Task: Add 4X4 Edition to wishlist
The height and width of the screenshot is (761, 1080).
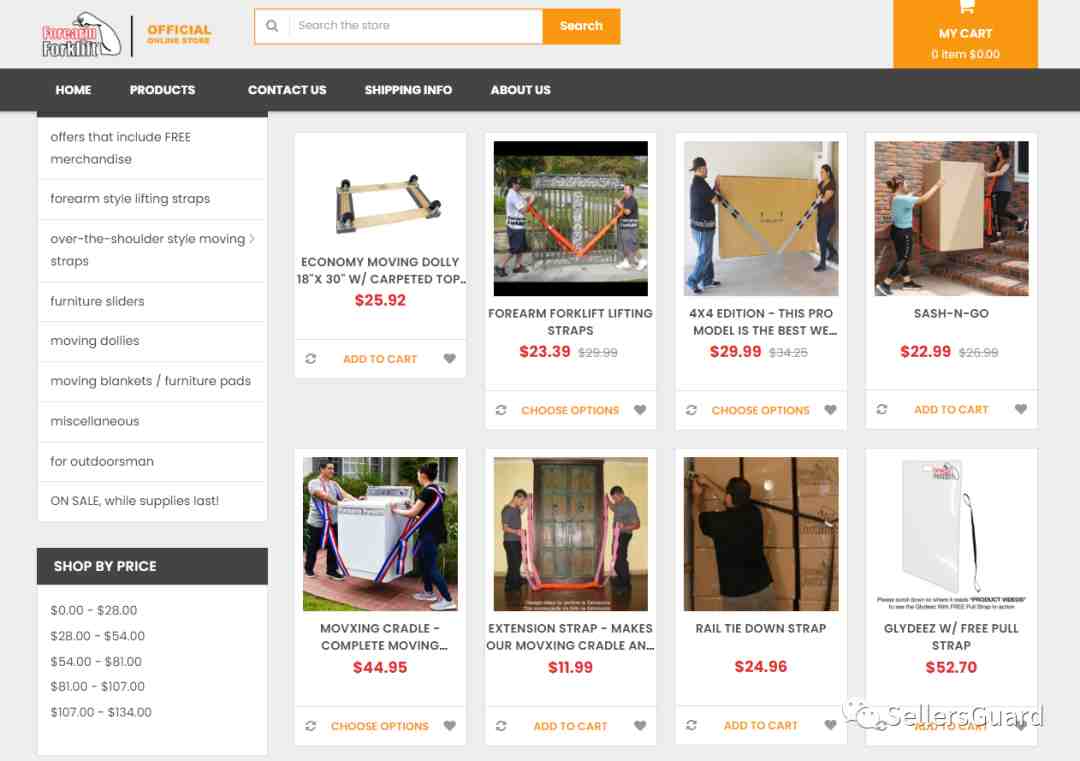Action: [x=831, y=410]
